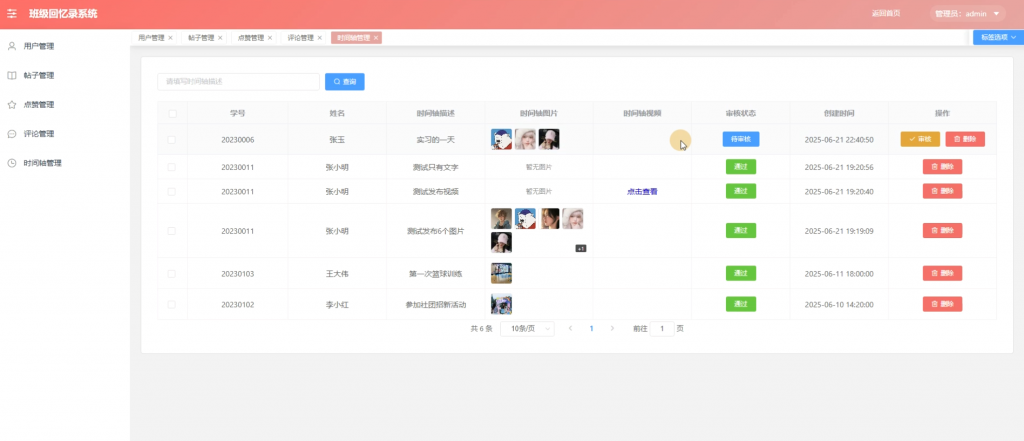This screenshot has height=441, width=1024.
Task: Click the 通过 tag in 测试只有文字 row
Action: [741, 167]
